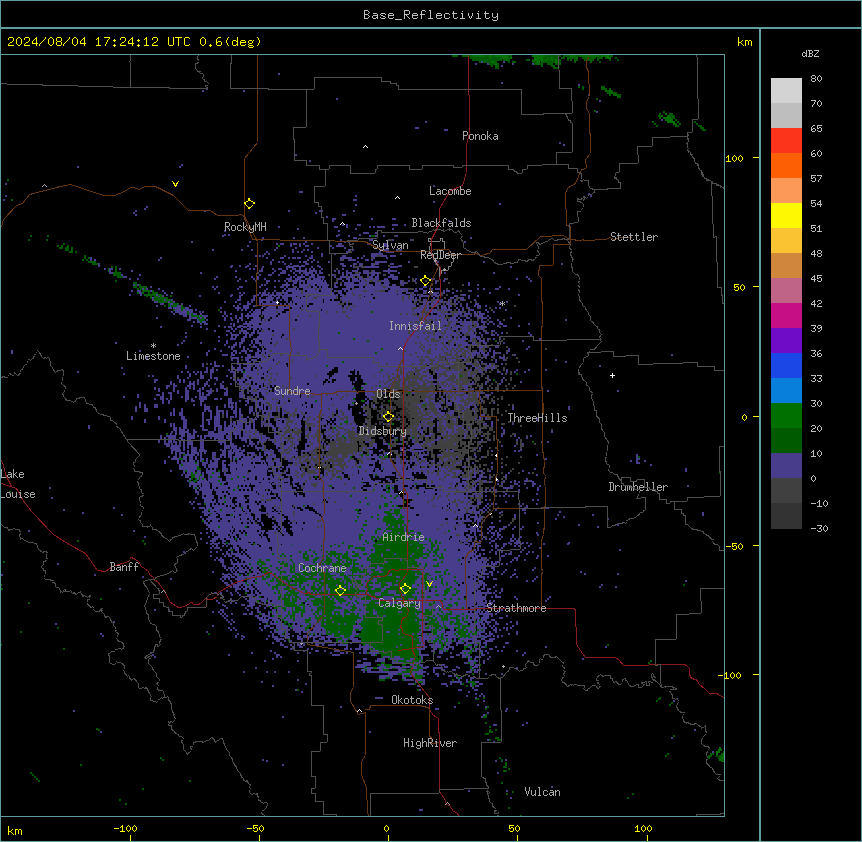Click the Strathmore label

tap(516, 608)
